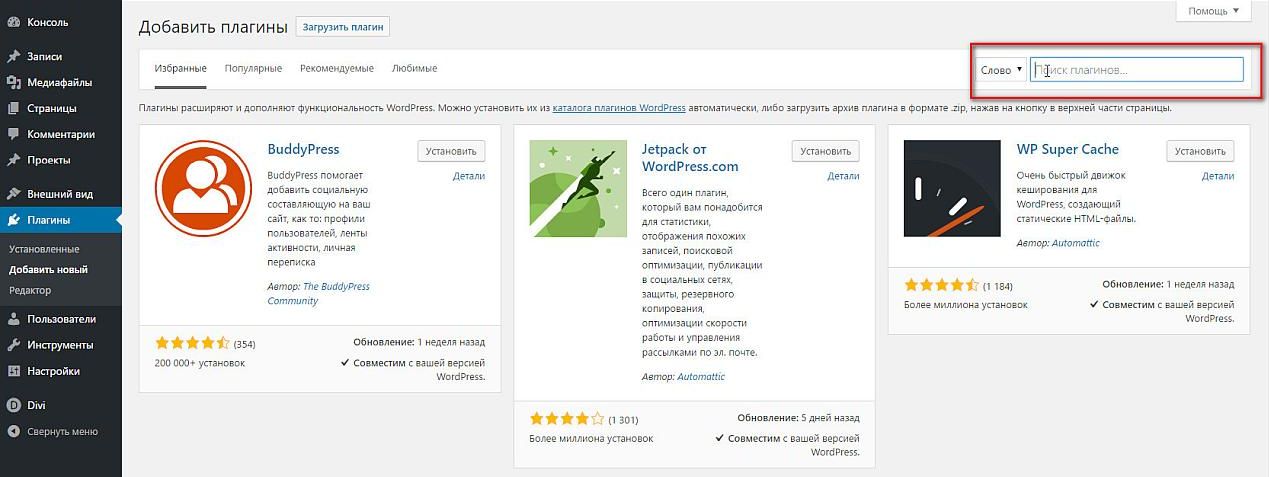The height and width of the screenshot is (477, 1269).
Task: Click the Upload plugin button
Action: pos(342,27)
